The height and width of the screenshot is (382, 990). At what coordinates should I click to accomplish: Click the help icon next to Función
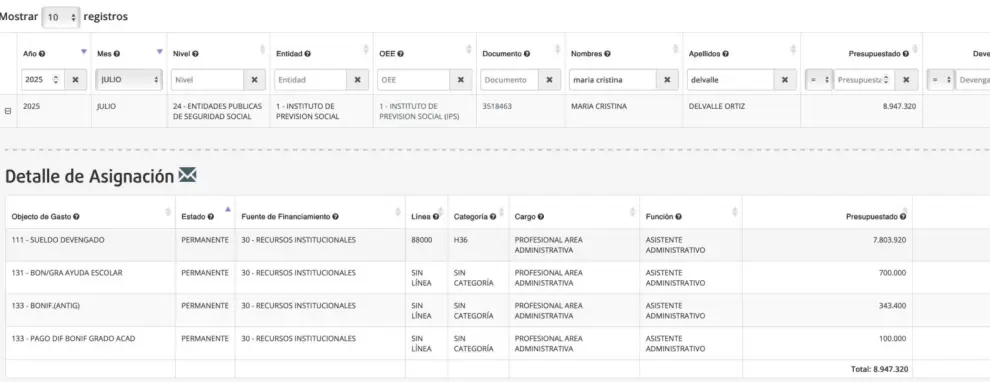tap(678, 217)
